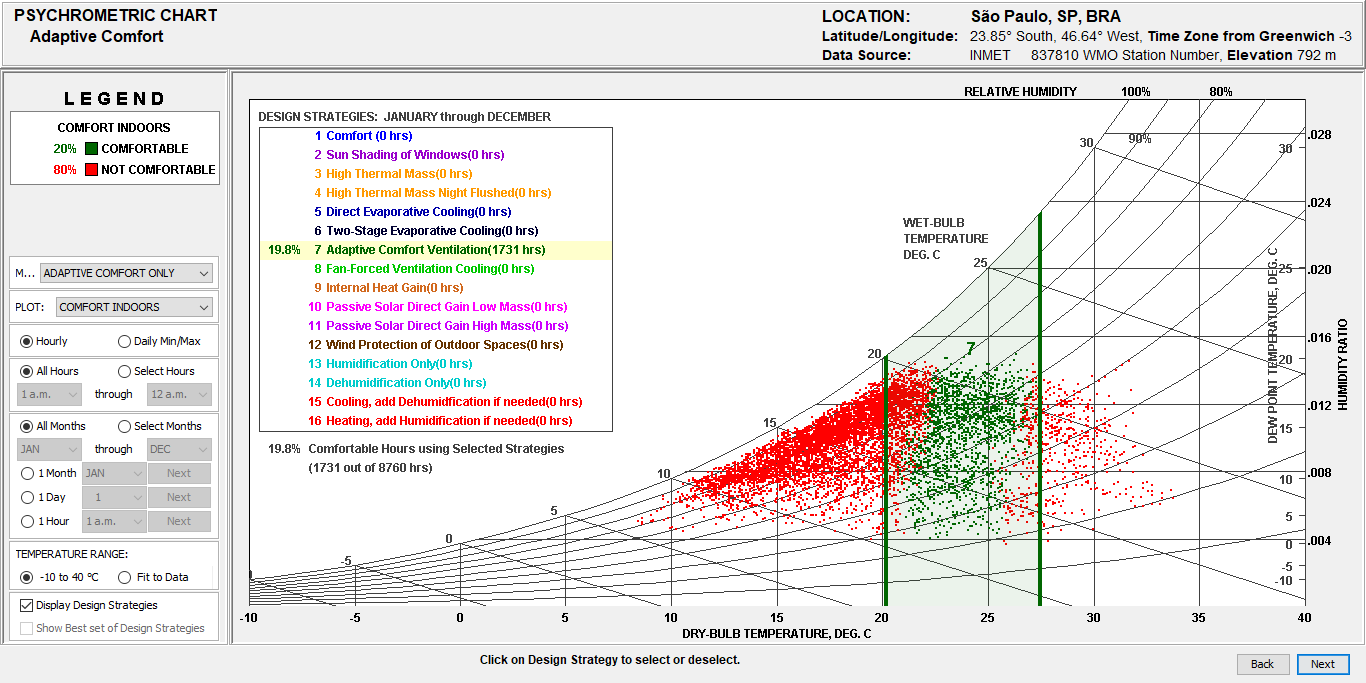Choose Fit to Data temperature range
The height and width of the screenshot is (683, 1366).
click(x=125, y=577)
